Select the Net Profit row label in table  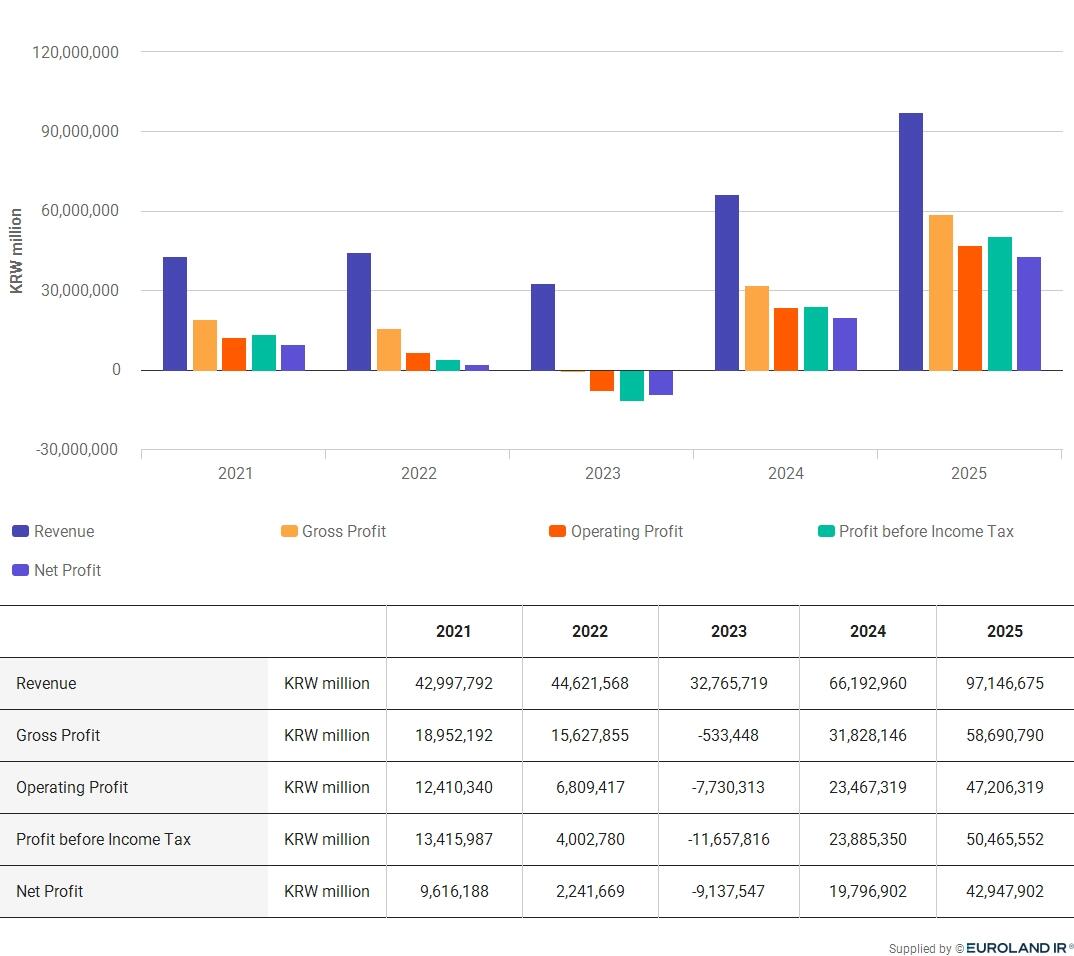tap(49, 892)
